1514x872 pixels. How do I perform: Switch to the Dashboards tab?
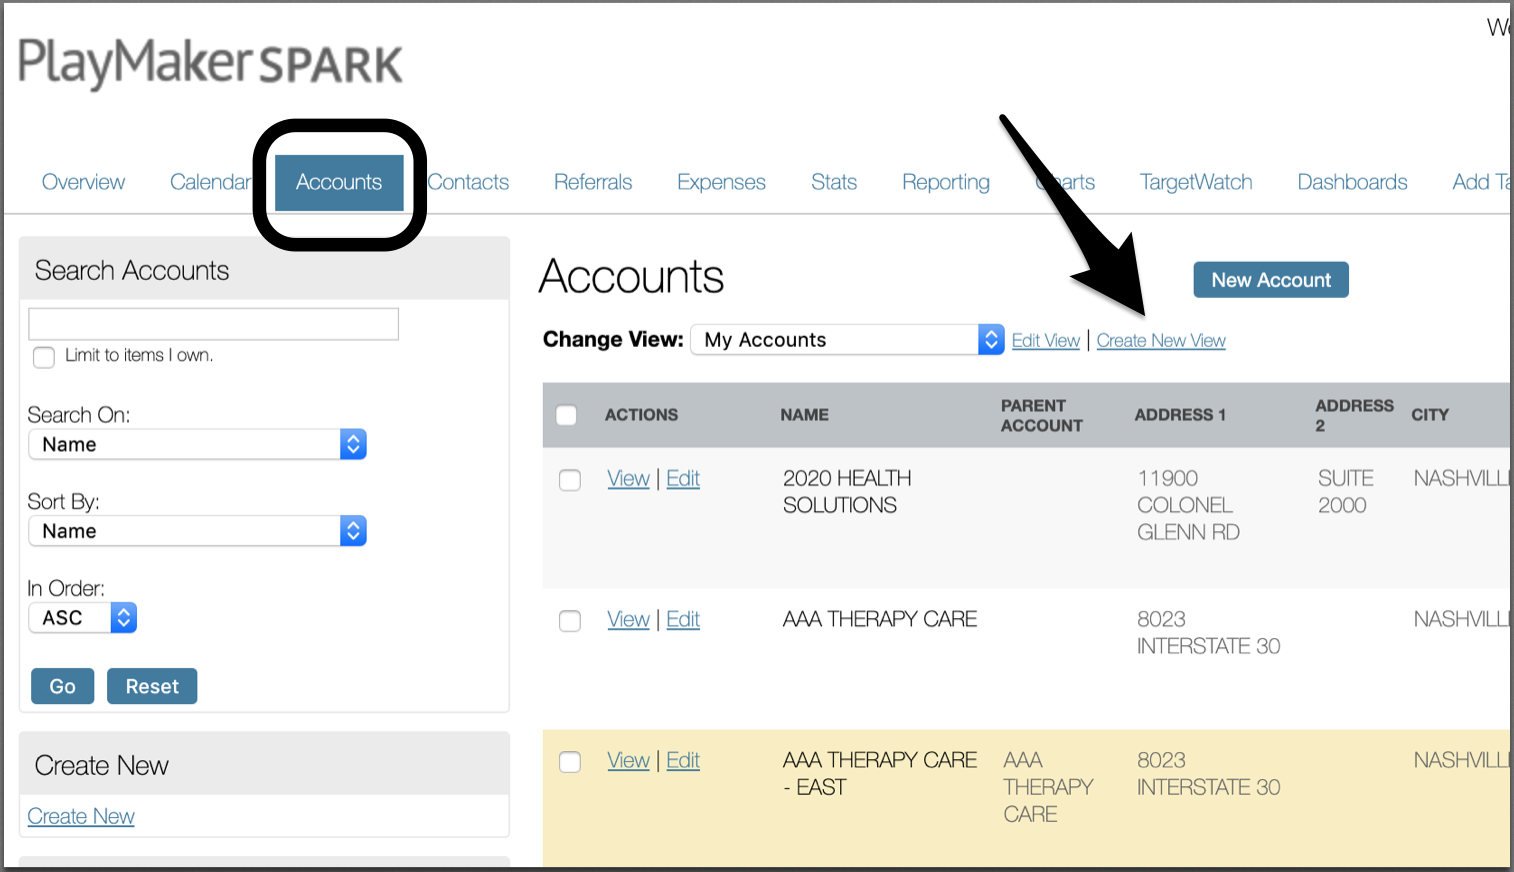(1352, 182)
